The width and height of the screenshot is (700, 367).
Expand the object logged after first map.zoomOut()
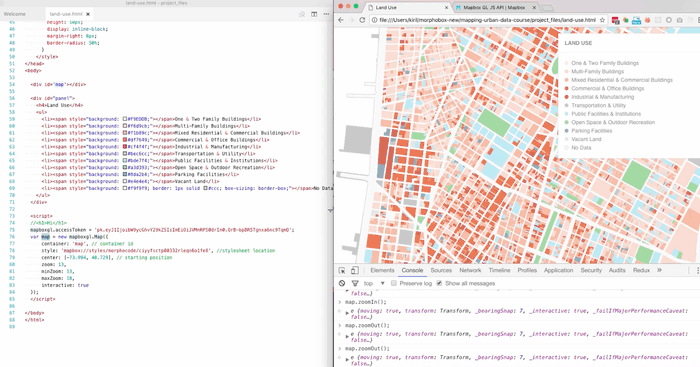pos(347,336)
